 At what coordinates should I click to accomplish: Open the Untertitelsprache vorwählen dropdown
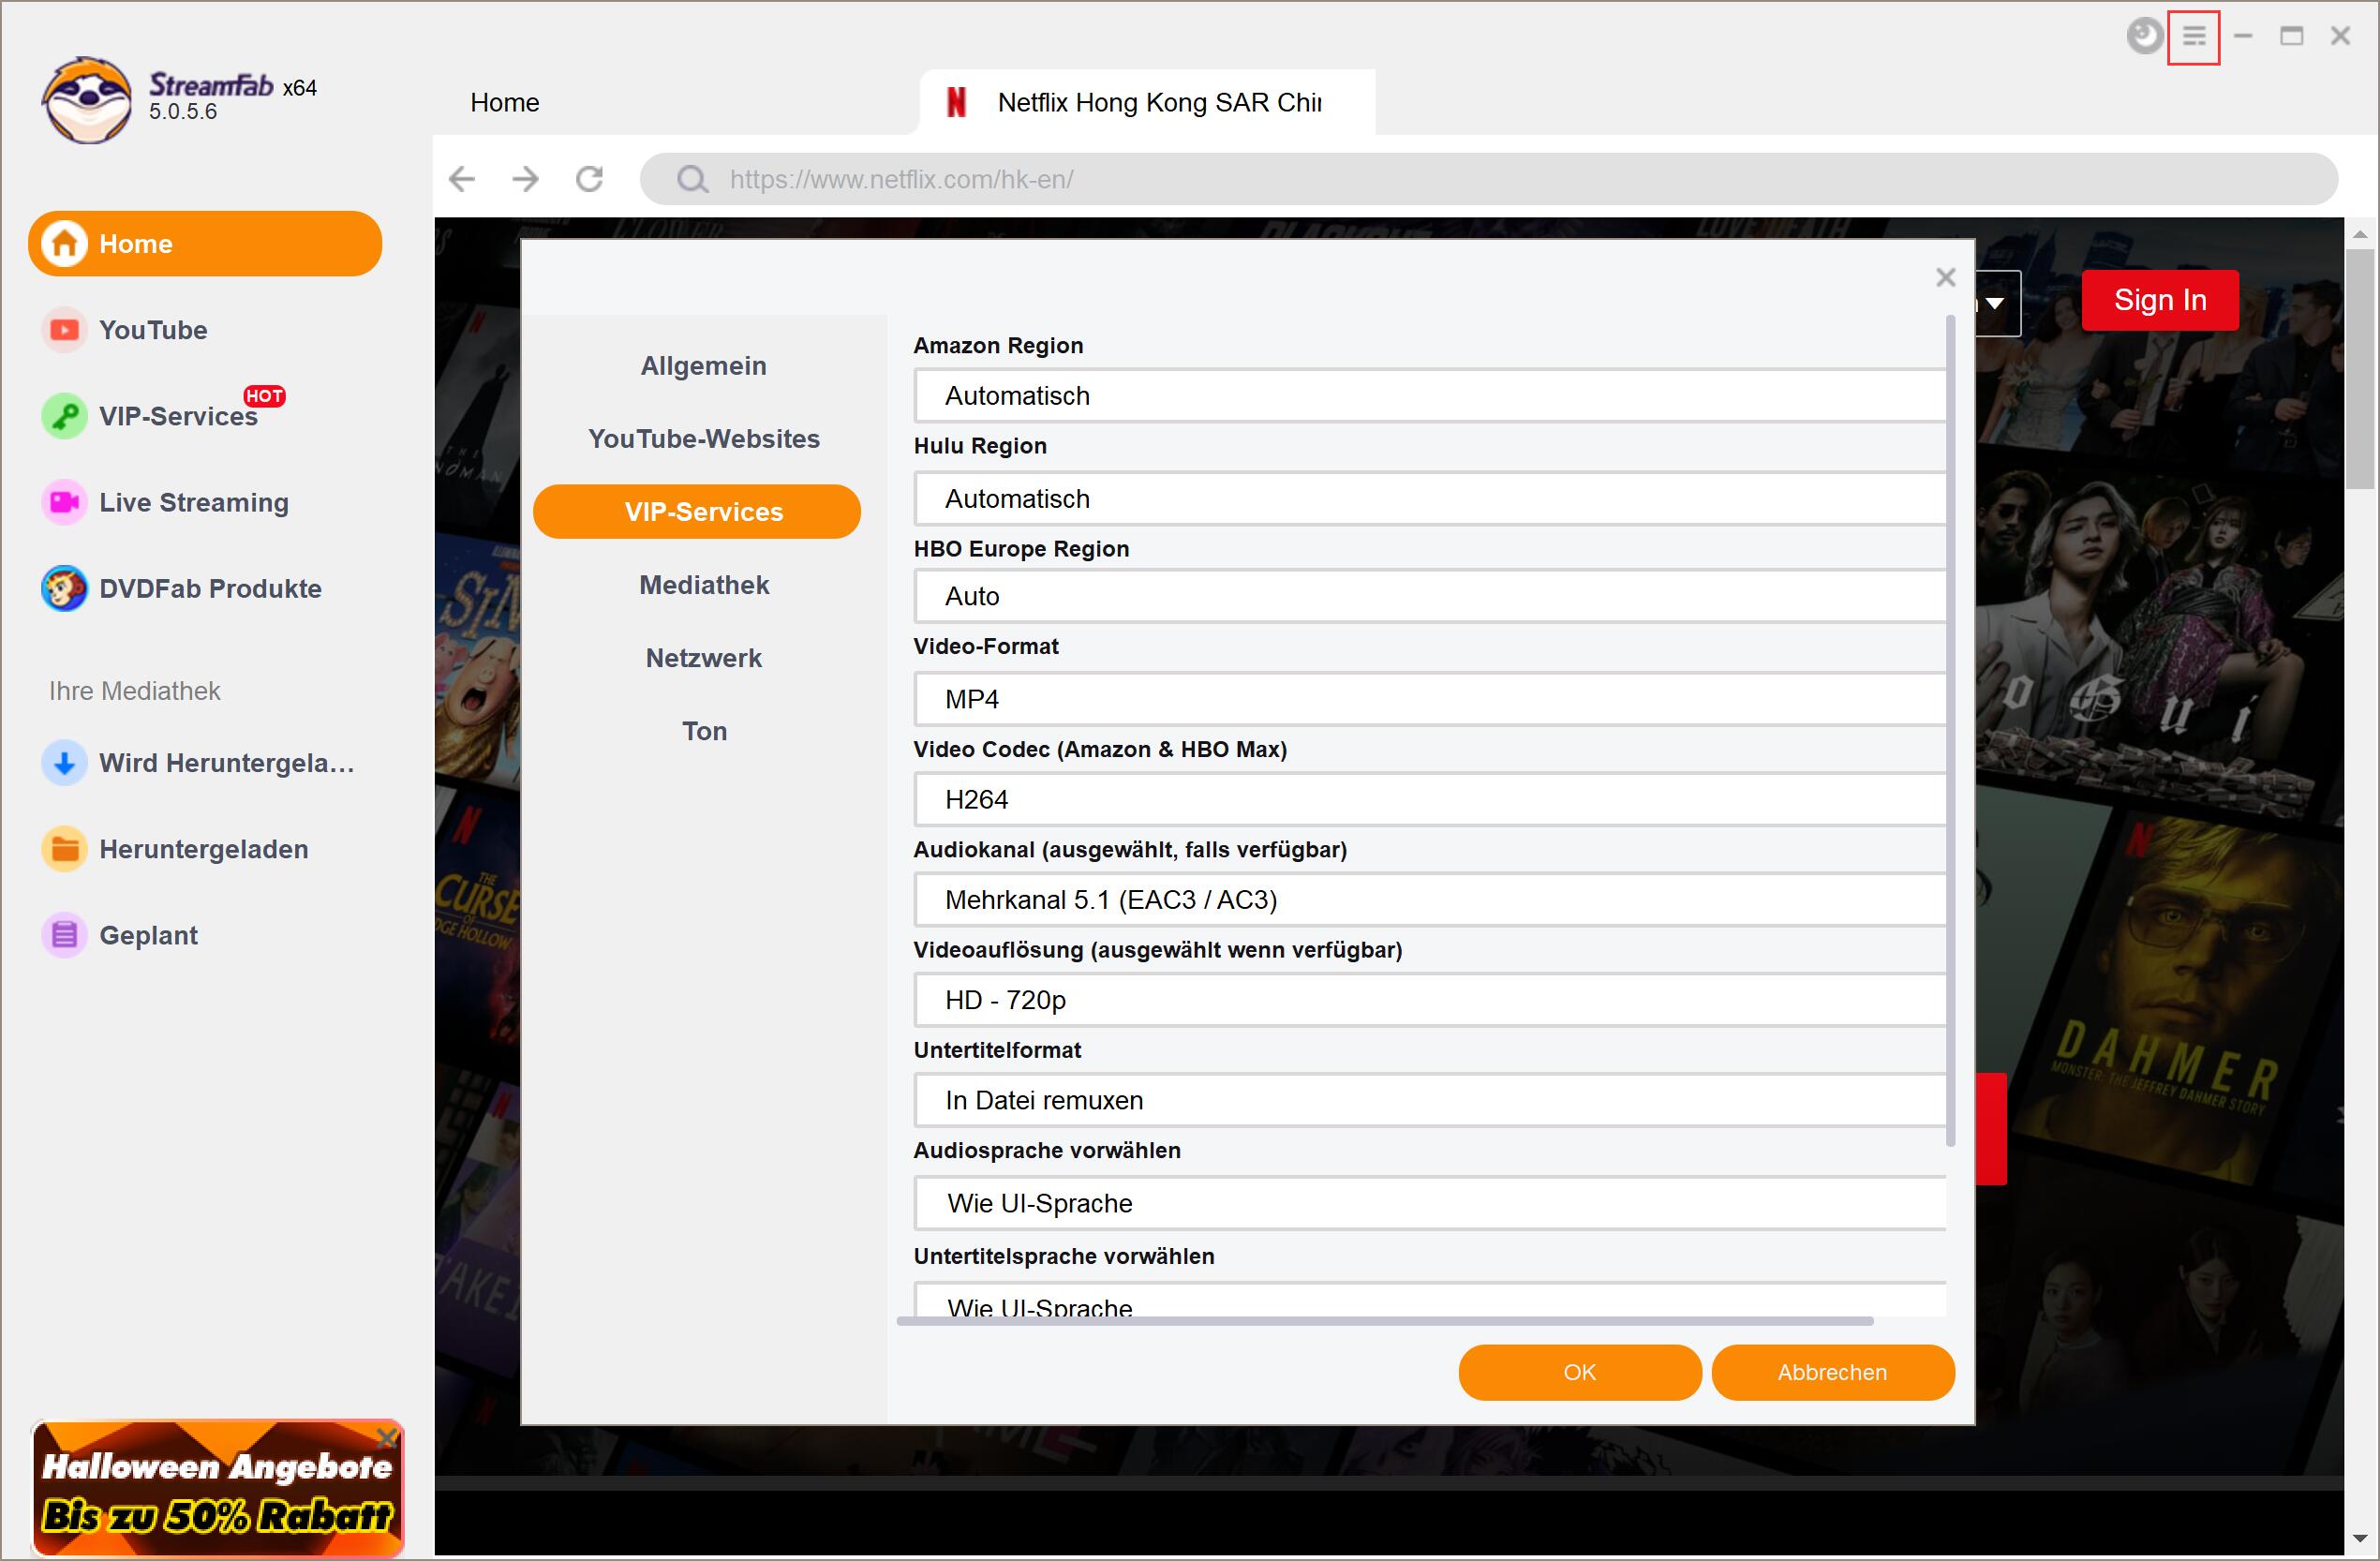click(1430, 1300)
